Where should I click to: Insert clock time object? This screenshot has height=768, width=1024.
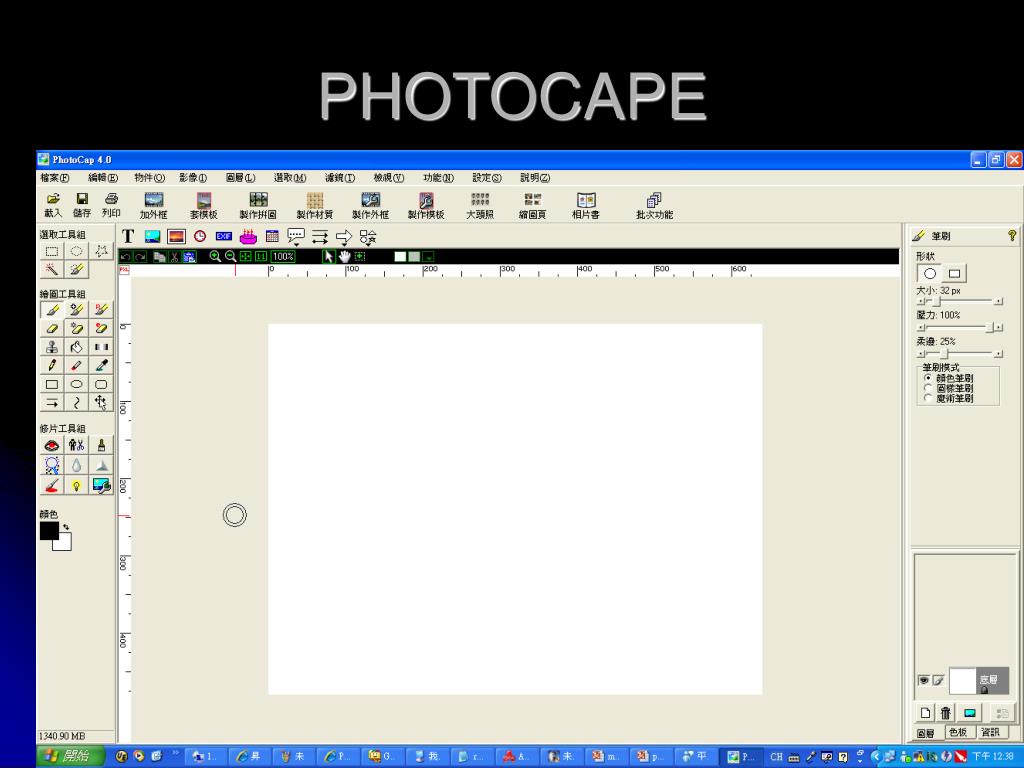point(200,236)
